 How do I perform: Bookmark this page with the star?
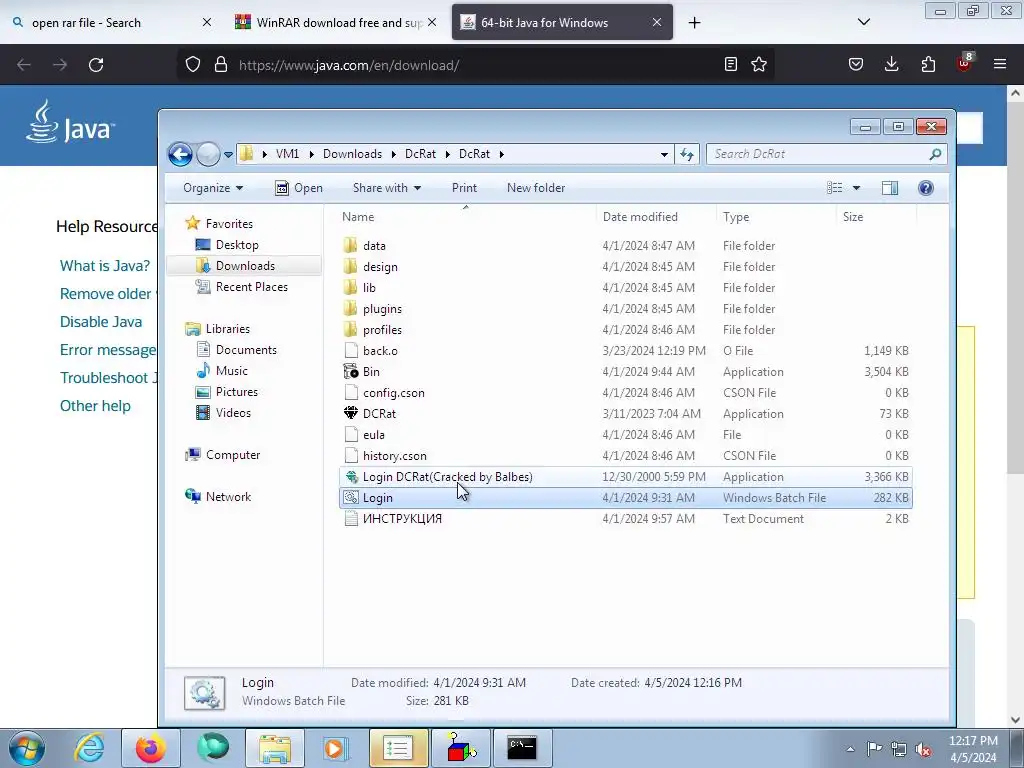758,64
